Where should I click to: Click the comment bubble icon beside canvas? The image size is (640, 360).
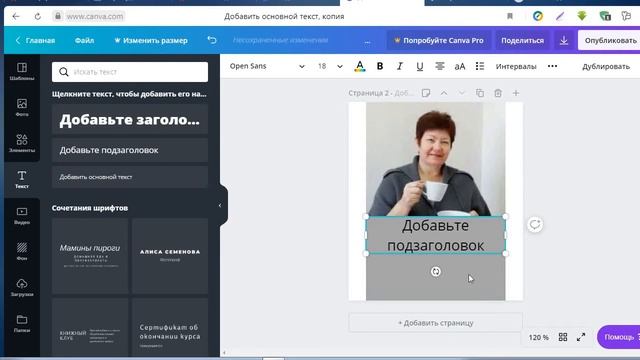[535, 224]
